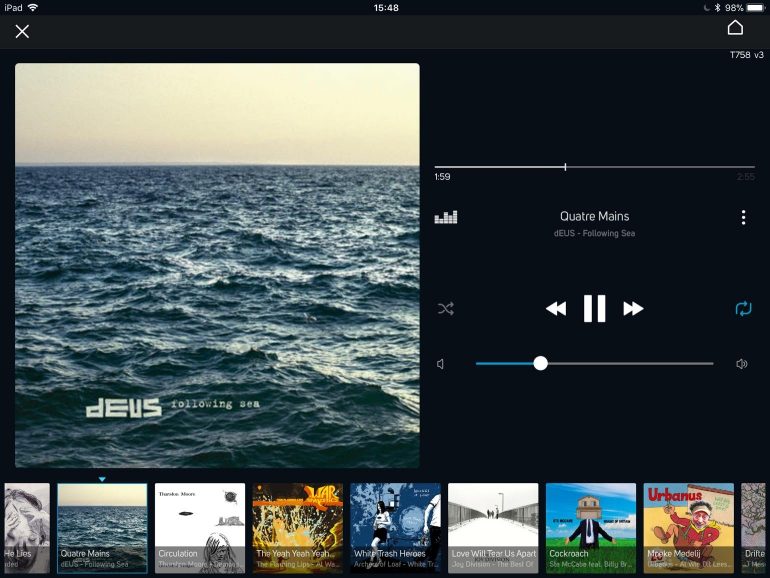Screen dimensions: 770x578
Task: Play Love Will Tear Us Apart
Action: pyautogui.click(x=493, y=528)
